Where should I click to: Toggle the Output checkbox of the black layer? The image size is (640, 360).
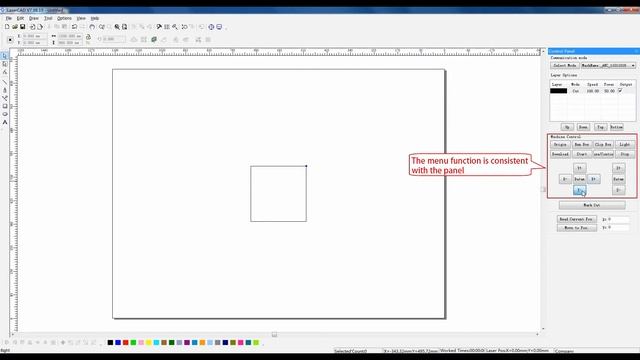[620, 91]
